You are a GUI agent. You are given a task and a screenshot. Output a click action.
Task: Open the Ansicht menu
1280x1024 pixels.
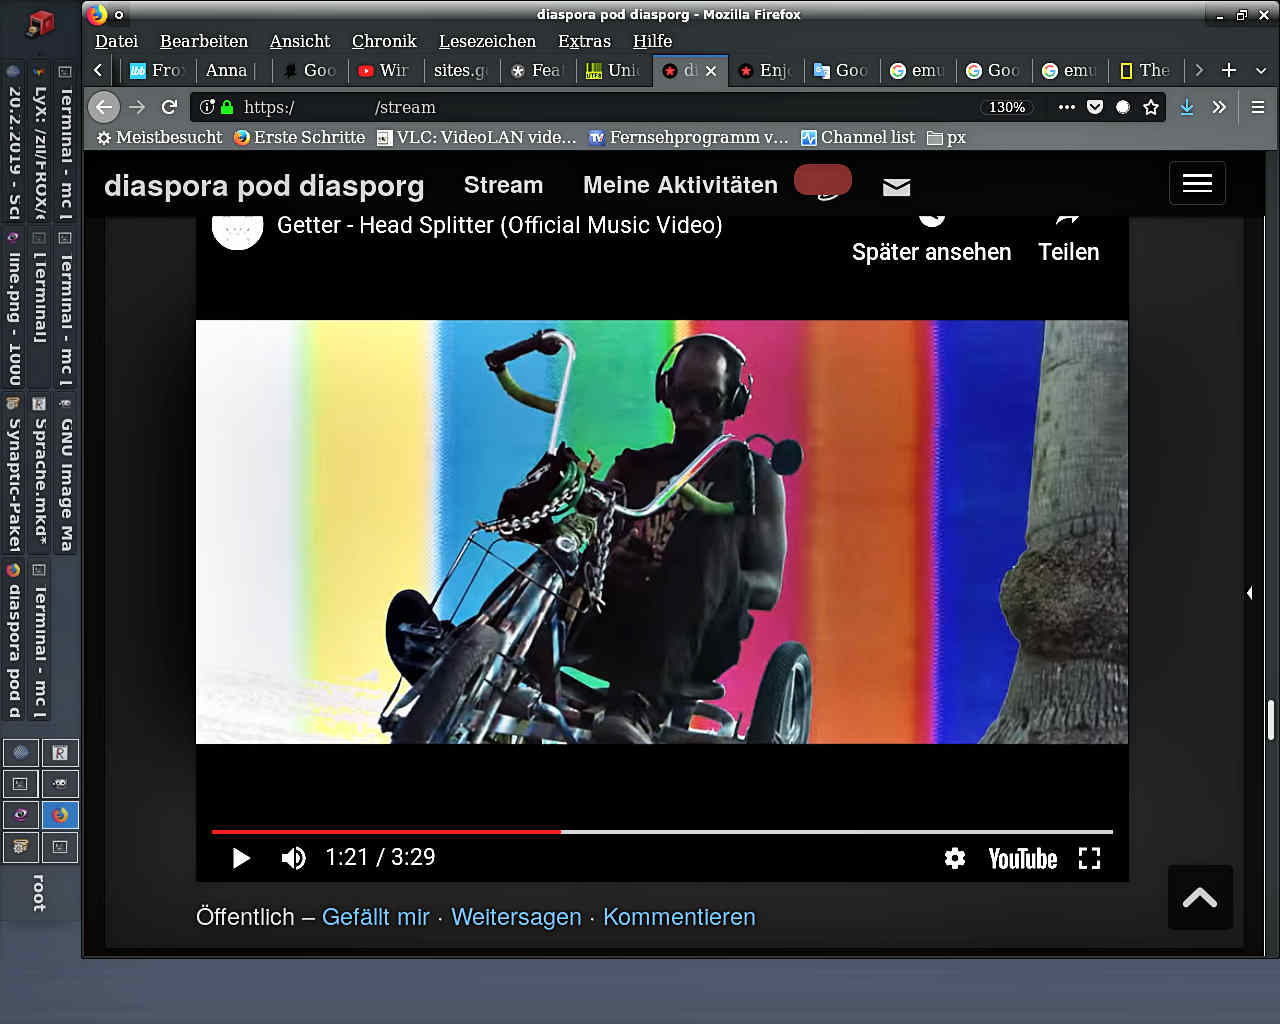299,41
